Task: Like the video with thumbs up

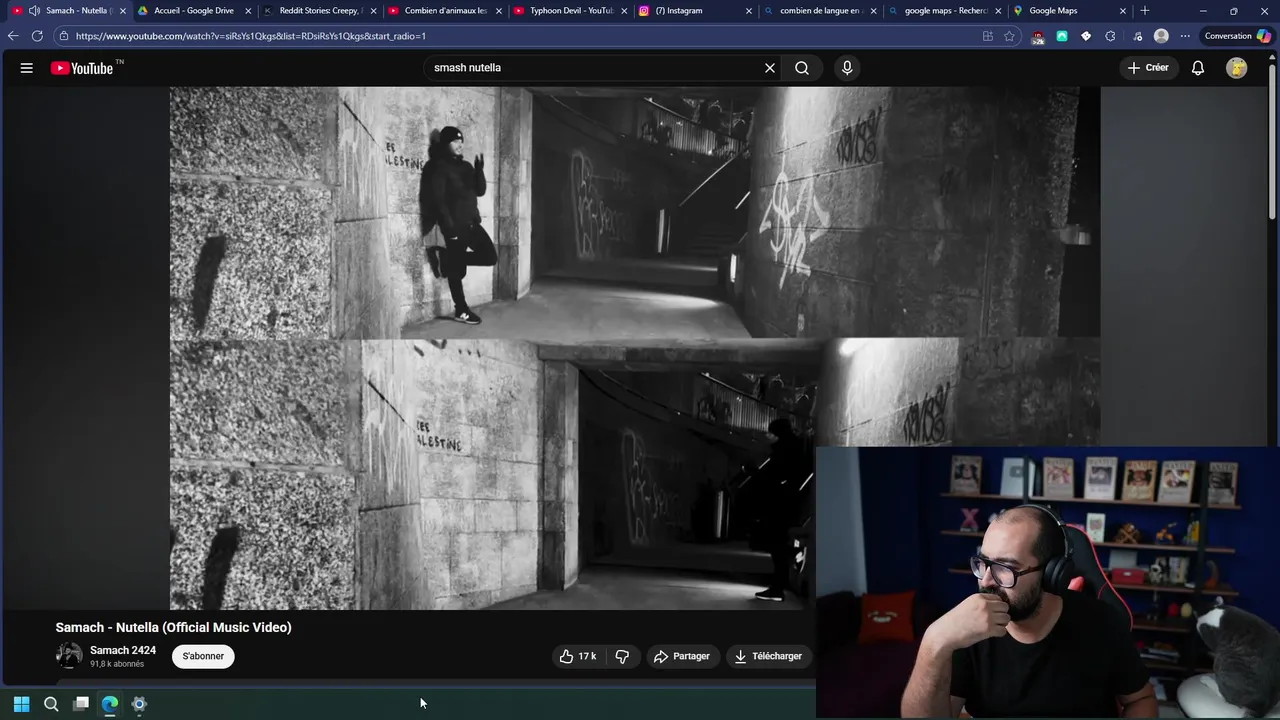Action: point(577,656)
